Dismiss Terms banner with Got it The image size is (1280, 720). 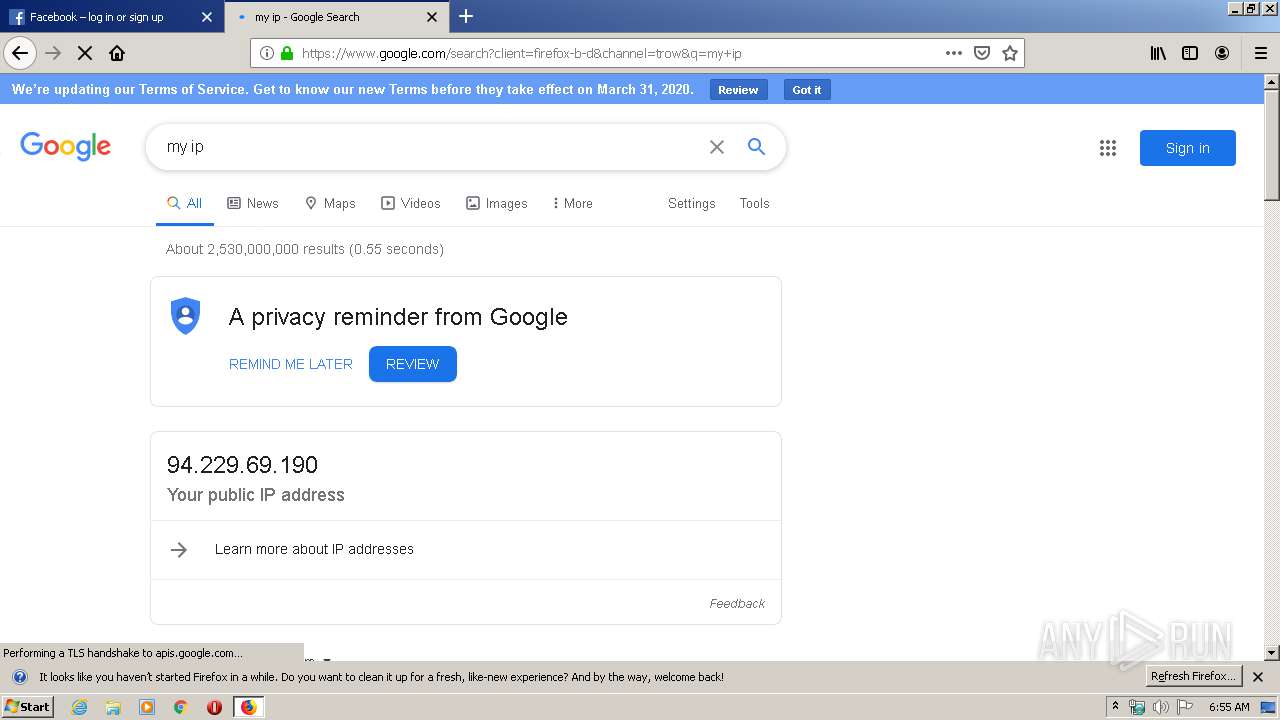point(806,90)
